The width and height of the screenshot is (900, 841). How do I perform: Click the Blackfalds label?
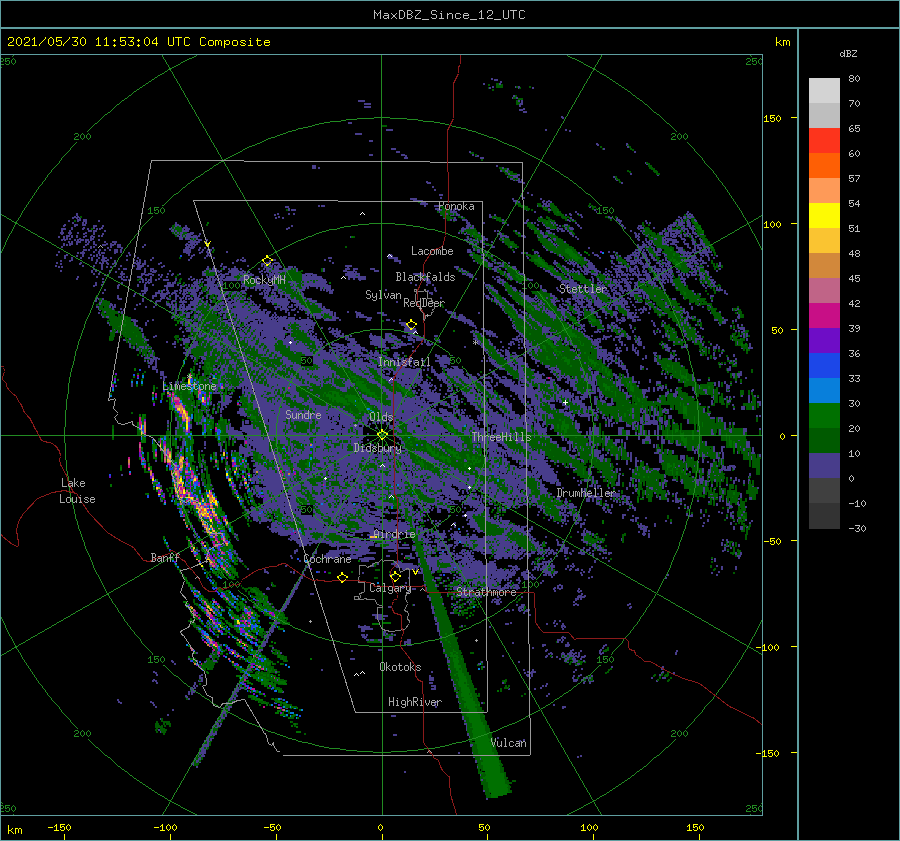425,277
